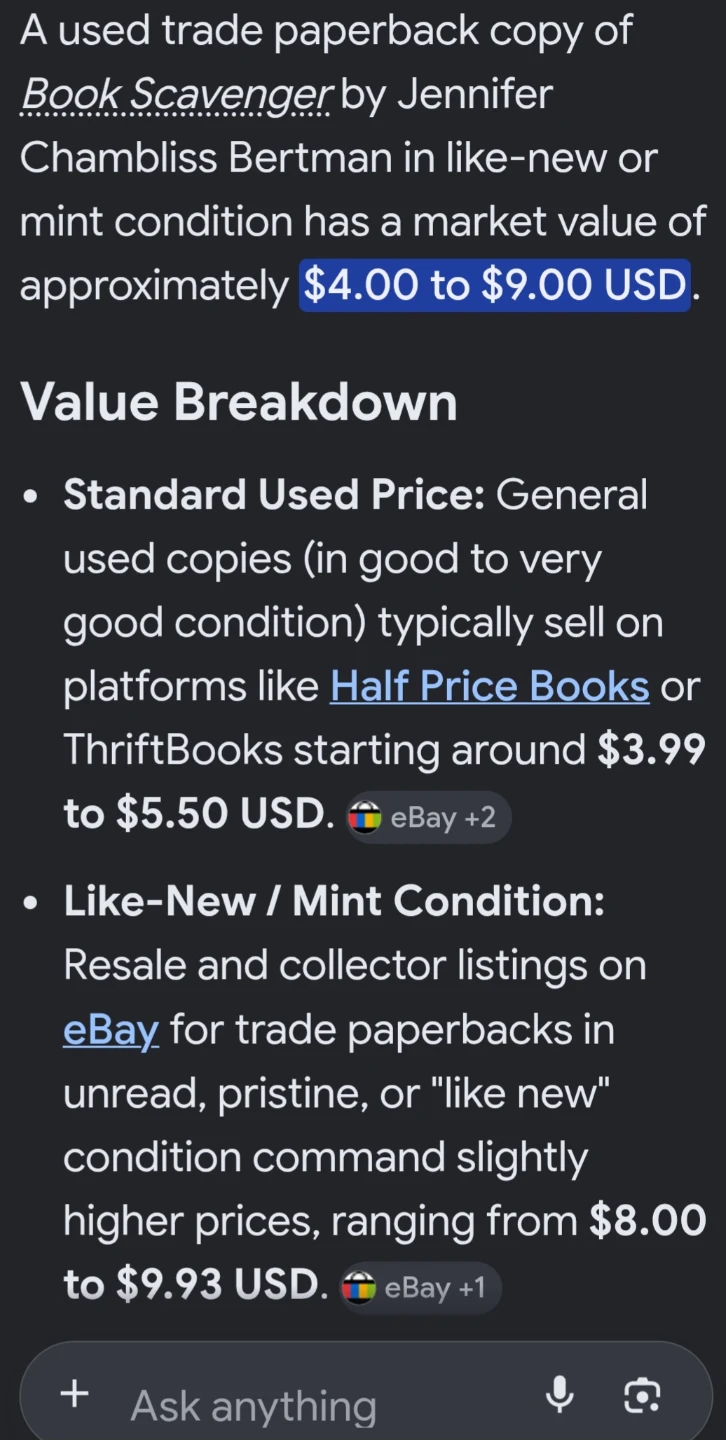This screenshot has height=1440, width=726.
Task: Tap the highlighted $4.00 to $9.00 USD text
Action: point(495,286)
